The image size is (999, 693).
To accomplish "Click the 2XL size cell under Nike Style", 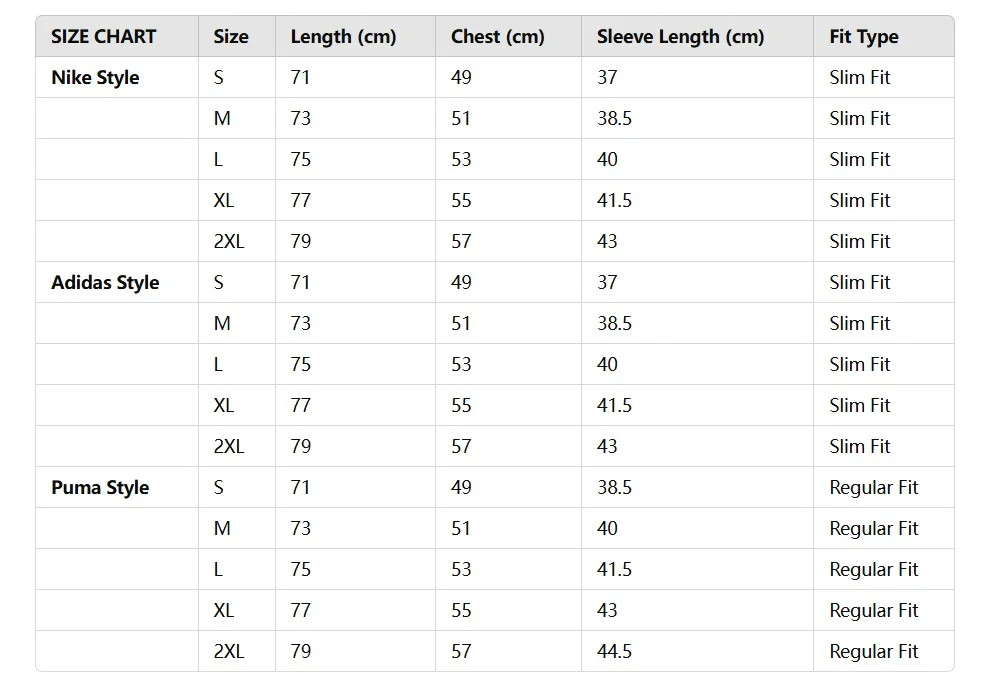I will coord(228,242).
